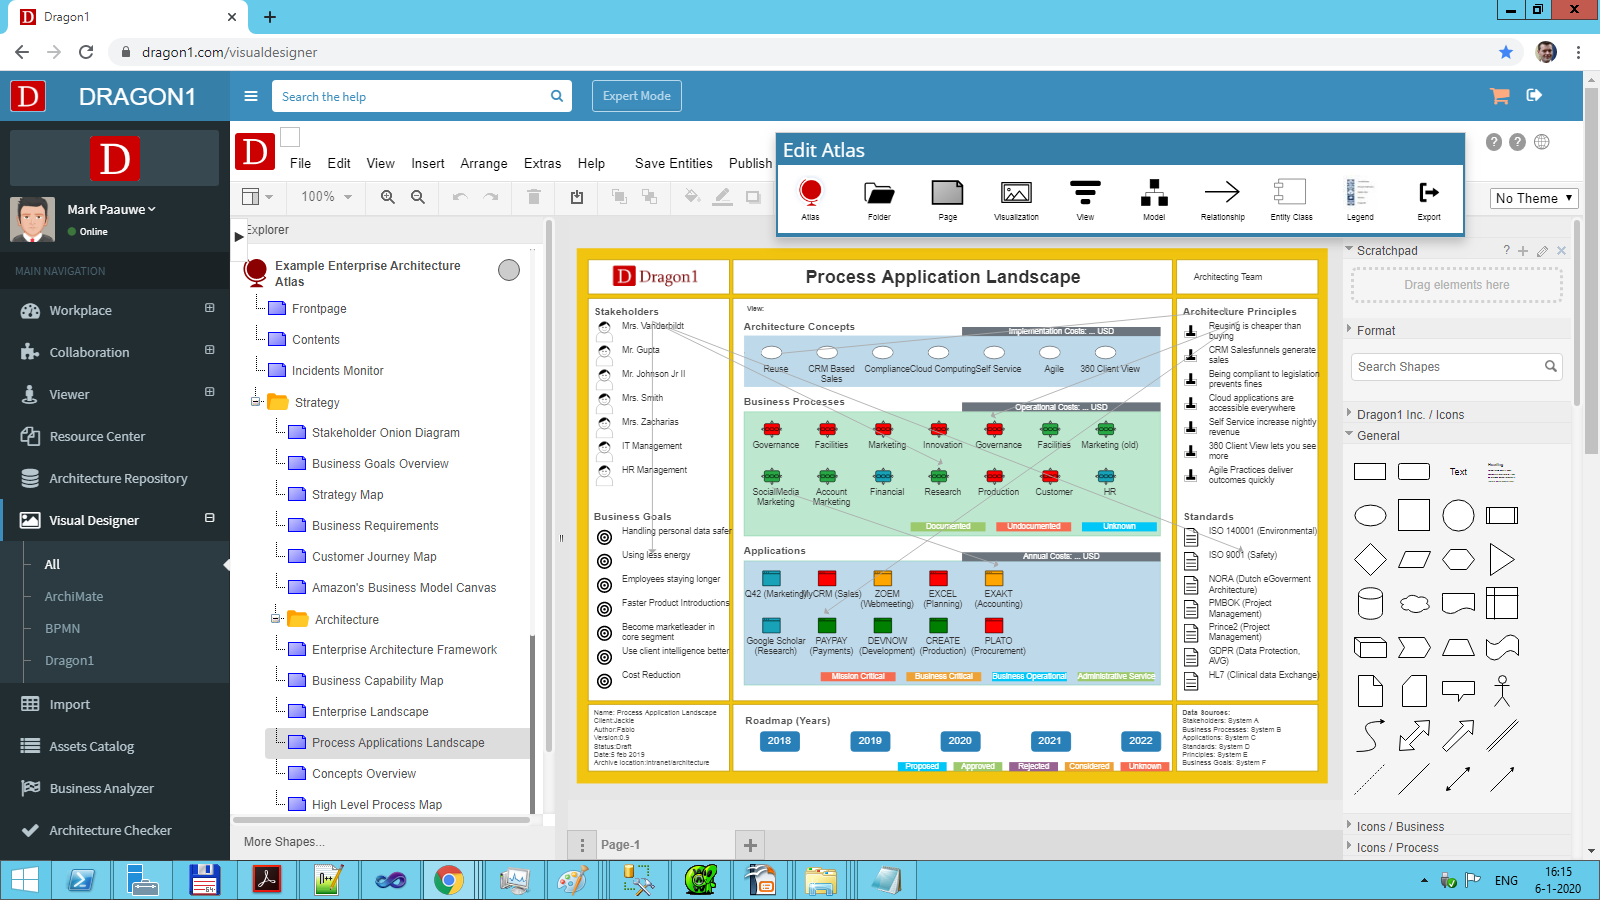
Task: Undo last action in toolbar
Action: point(460,197)
